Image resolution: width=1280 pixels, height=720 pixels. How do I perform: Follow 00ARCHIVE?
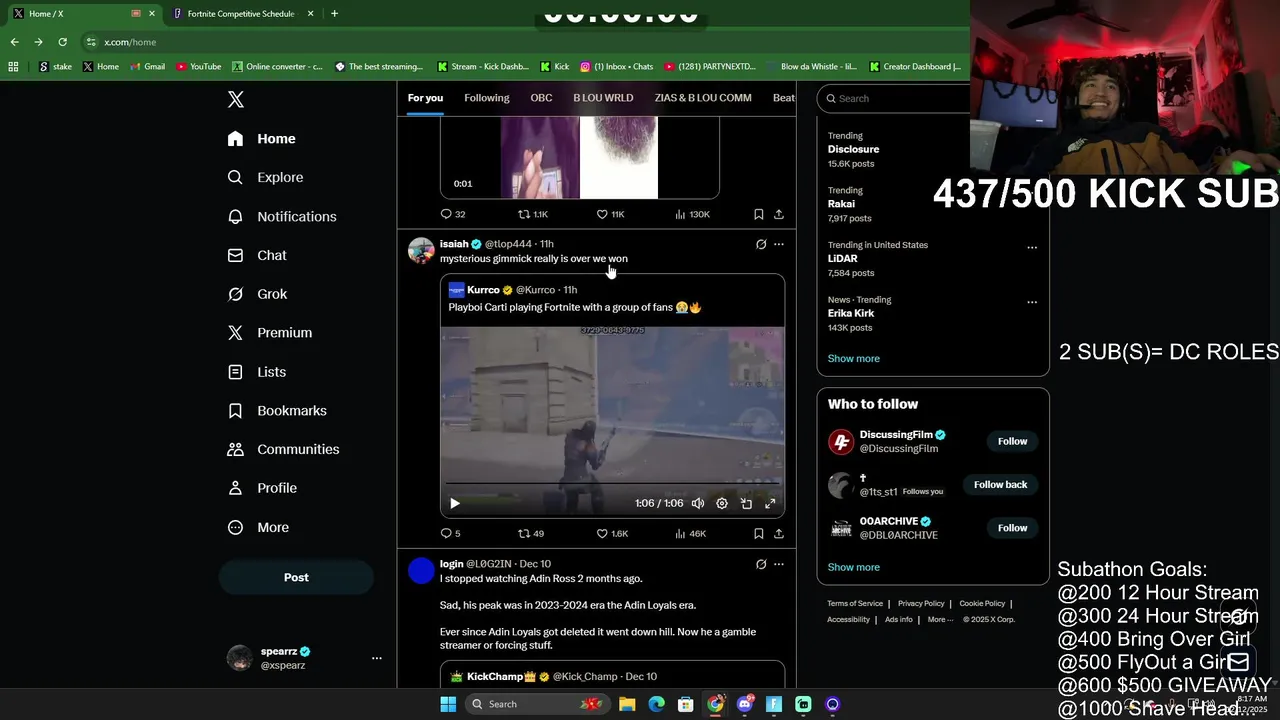coord(1012,528)
